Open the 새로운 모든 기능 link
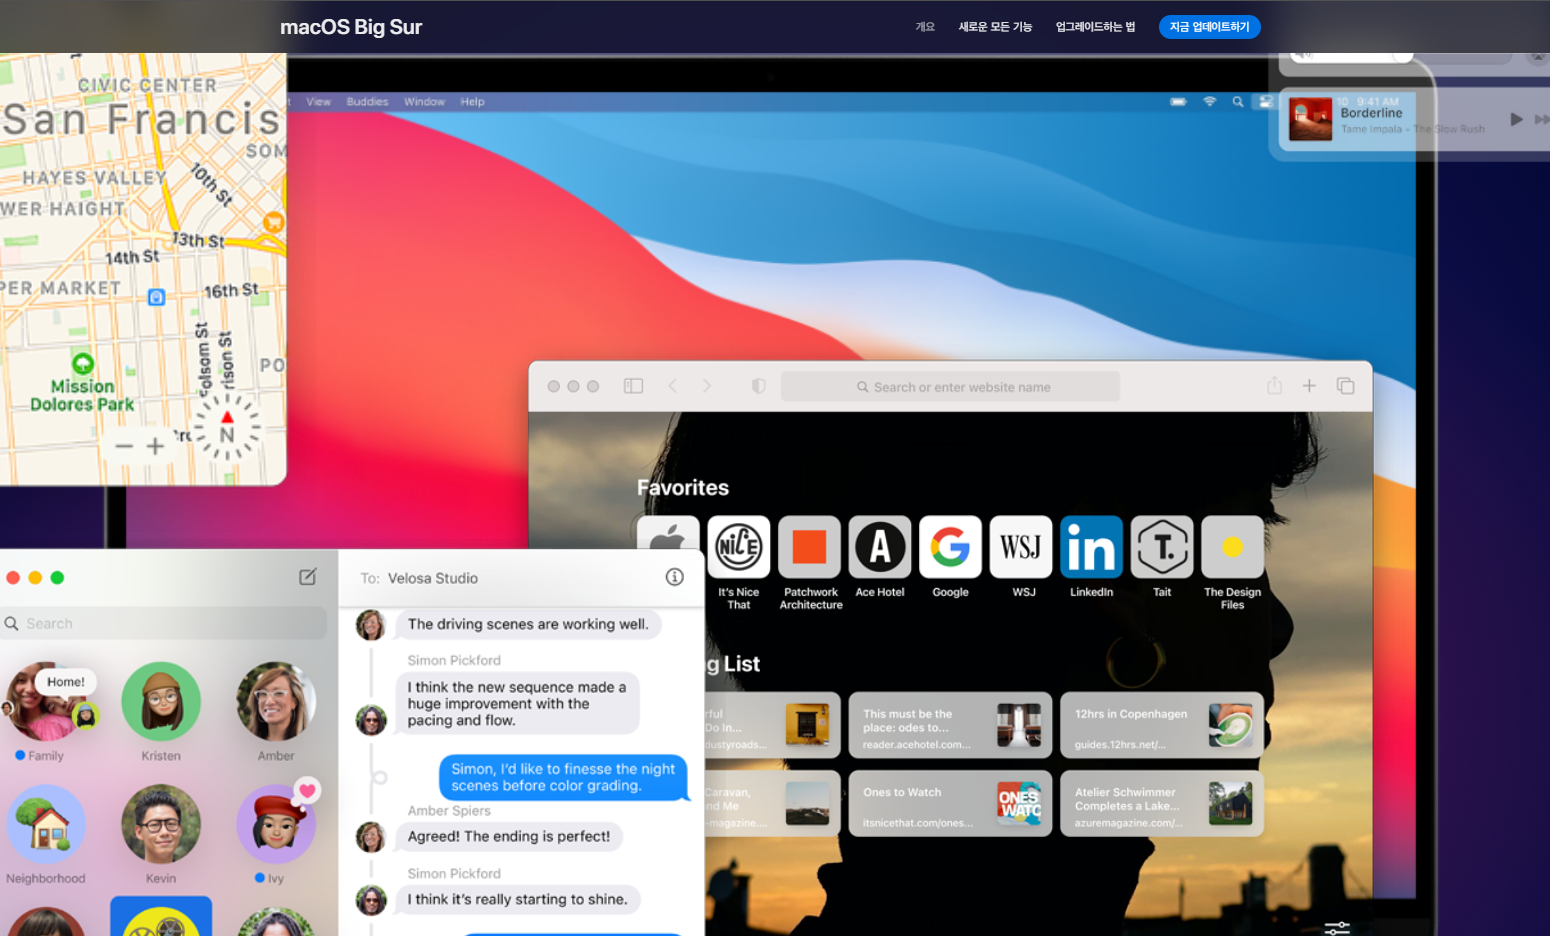 coord(995,27)
